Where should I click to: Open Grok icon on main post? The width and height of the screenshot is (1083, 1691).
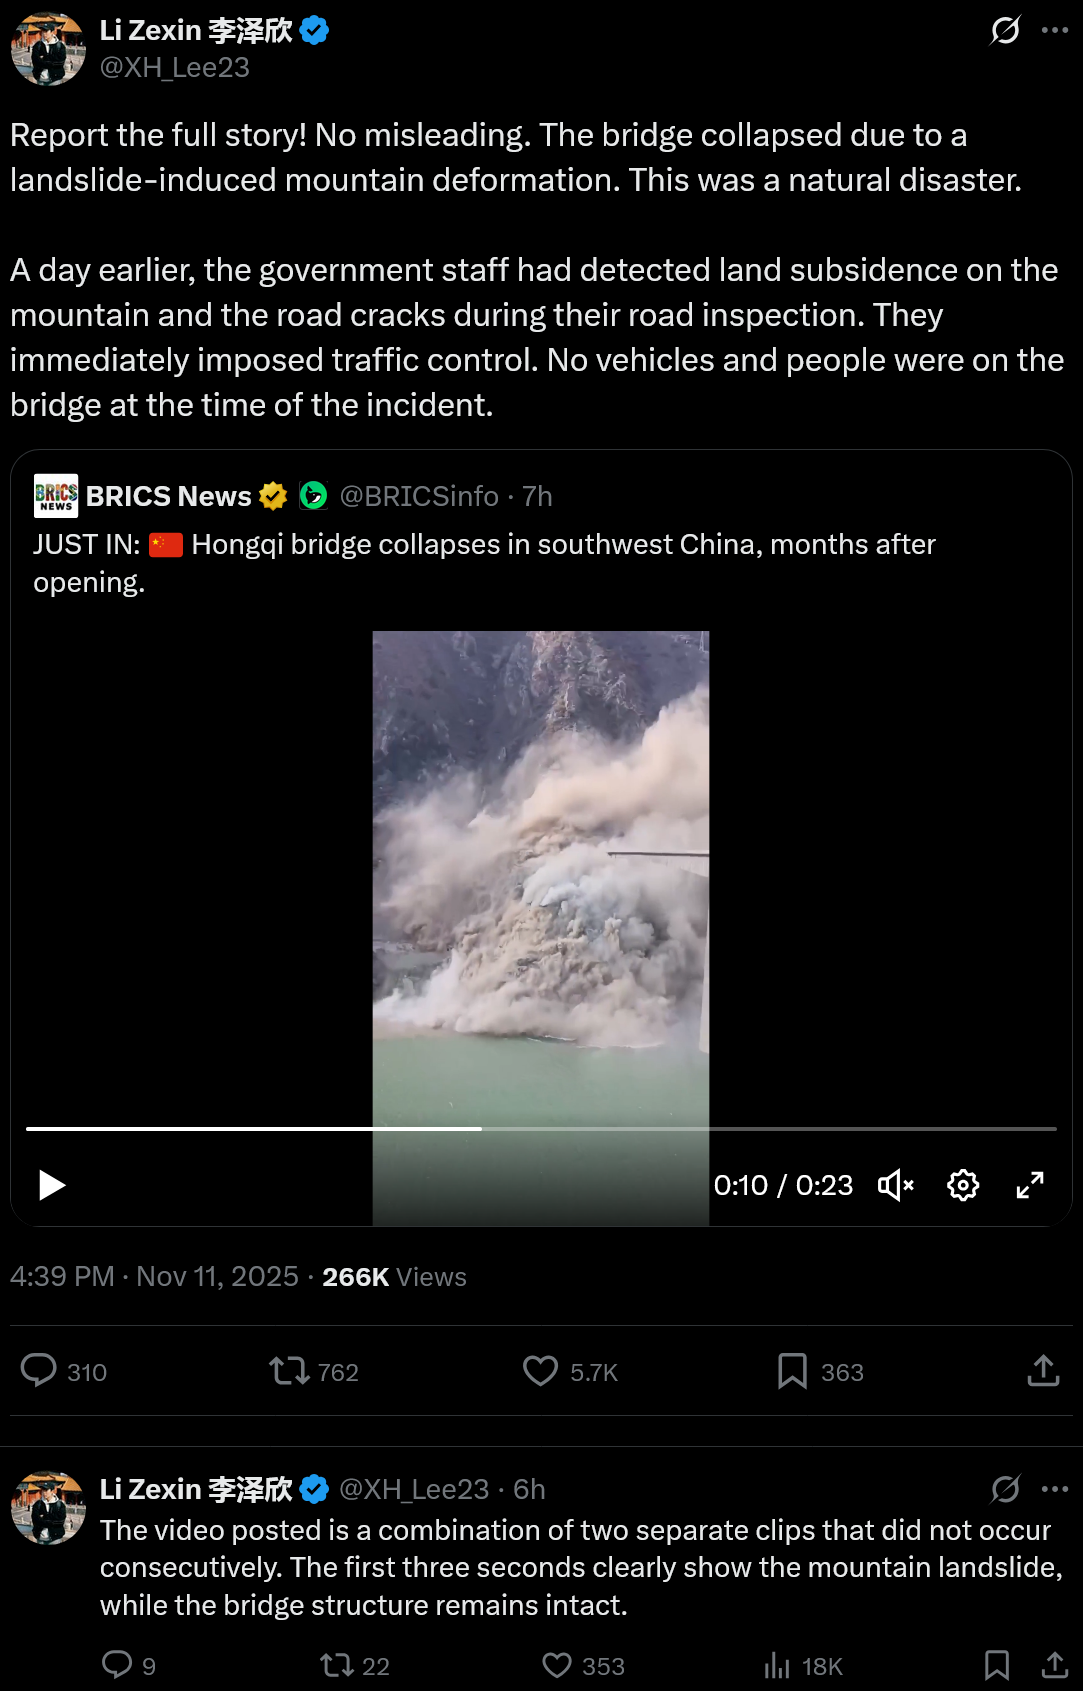(1005, 31)
